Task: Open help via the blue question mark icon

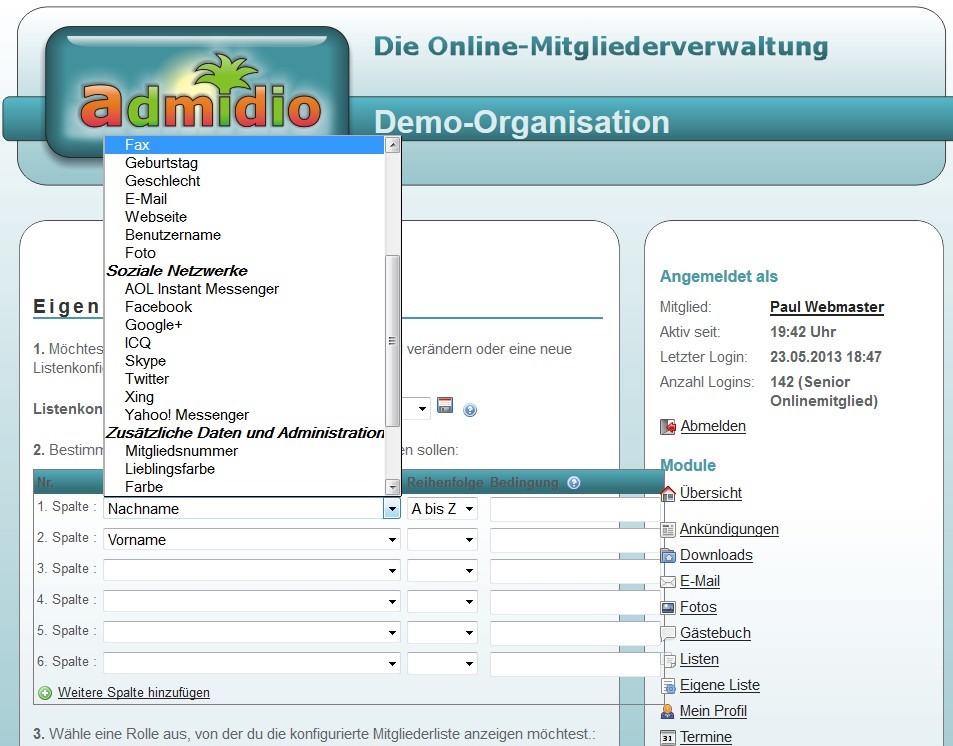Action: 469,408
